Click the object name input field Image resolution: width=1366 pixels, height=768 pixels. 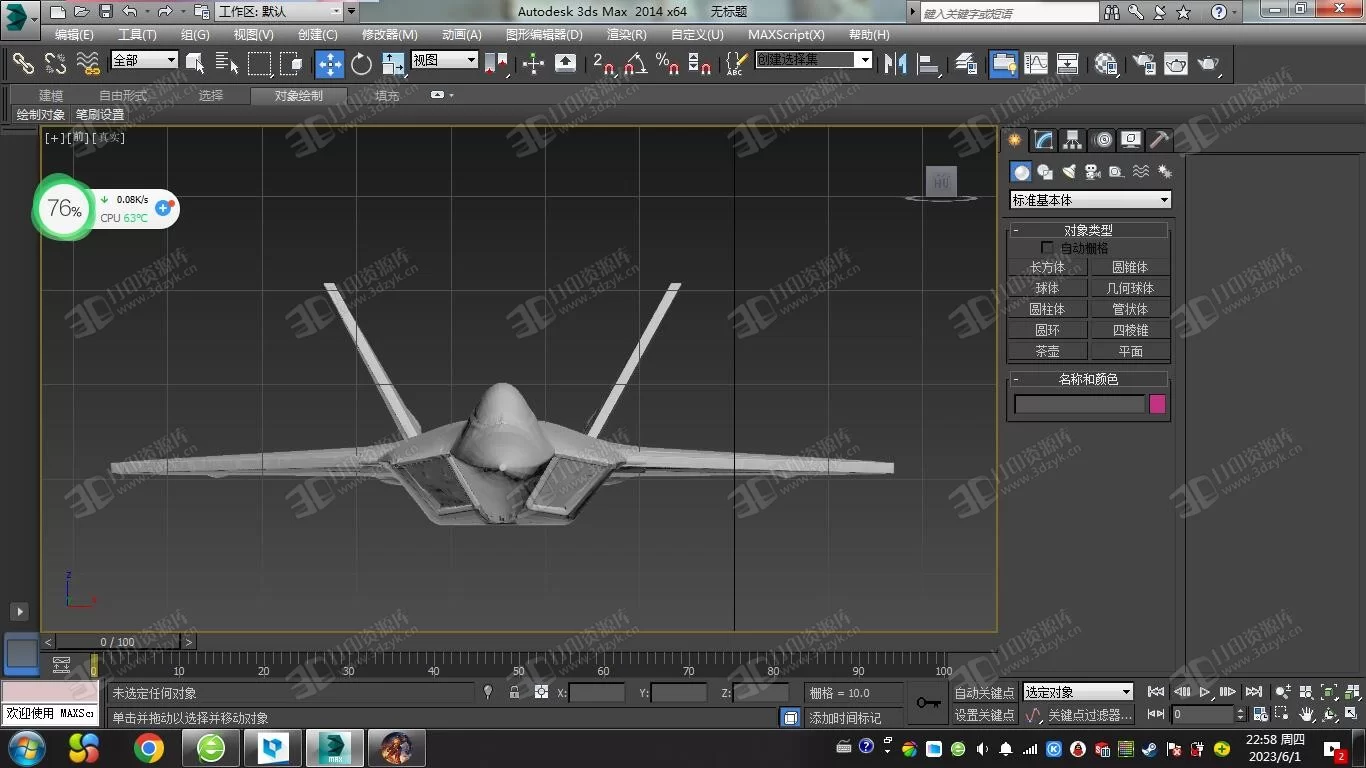1079,404
